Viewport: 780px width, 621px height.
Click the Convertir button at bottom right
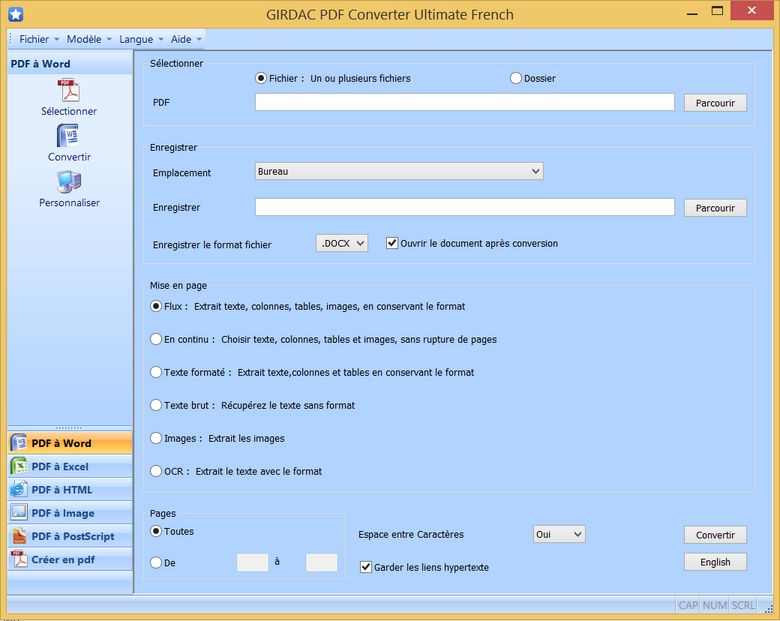click(x=715, y=535)
